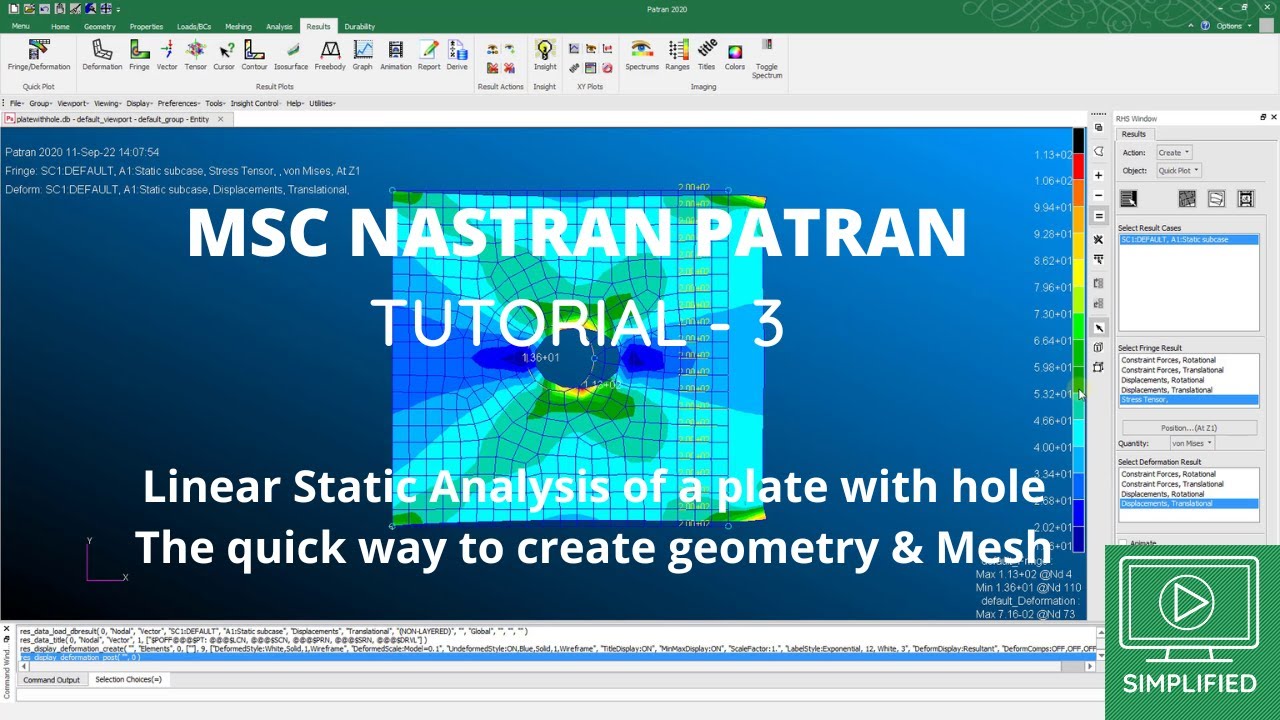Switch to the Analysis ribbon tab

pos(280,27)
